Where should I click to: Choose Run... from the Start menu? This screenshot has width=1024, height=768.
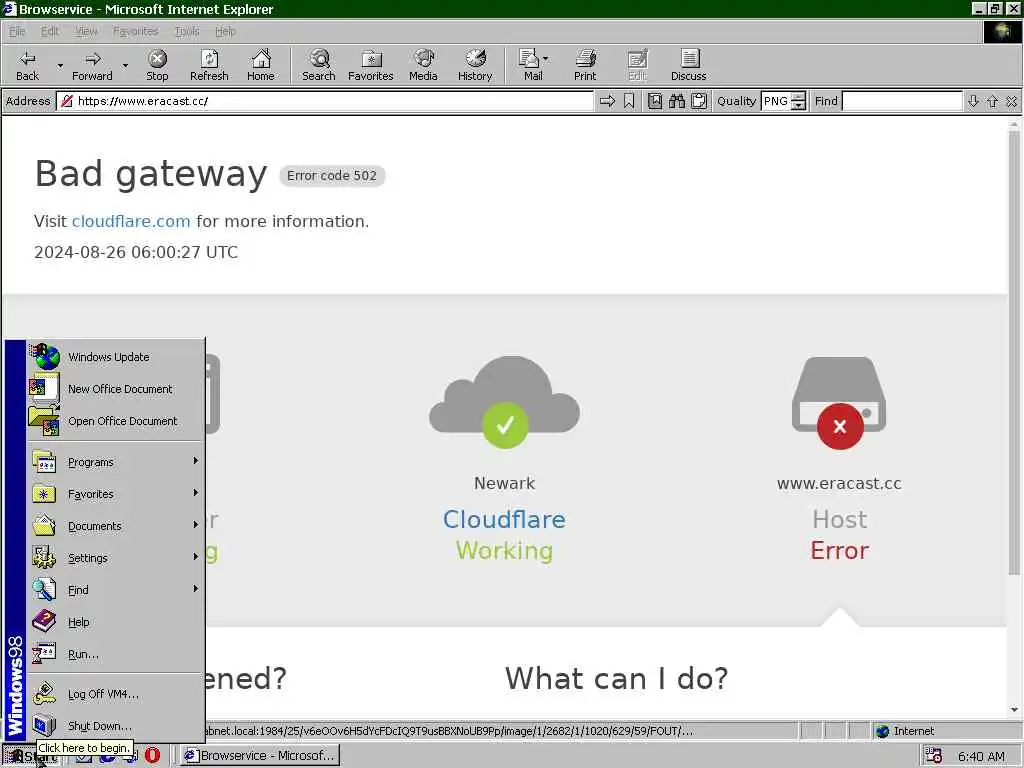(x=116, y=654)
